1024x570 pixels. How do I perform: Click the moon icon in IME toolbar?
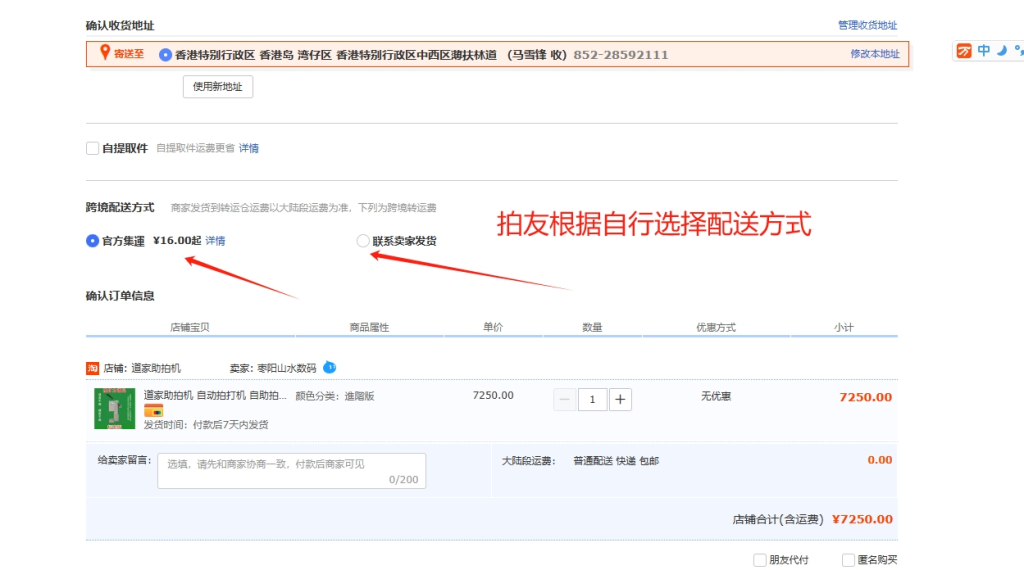click(1002, 51)
